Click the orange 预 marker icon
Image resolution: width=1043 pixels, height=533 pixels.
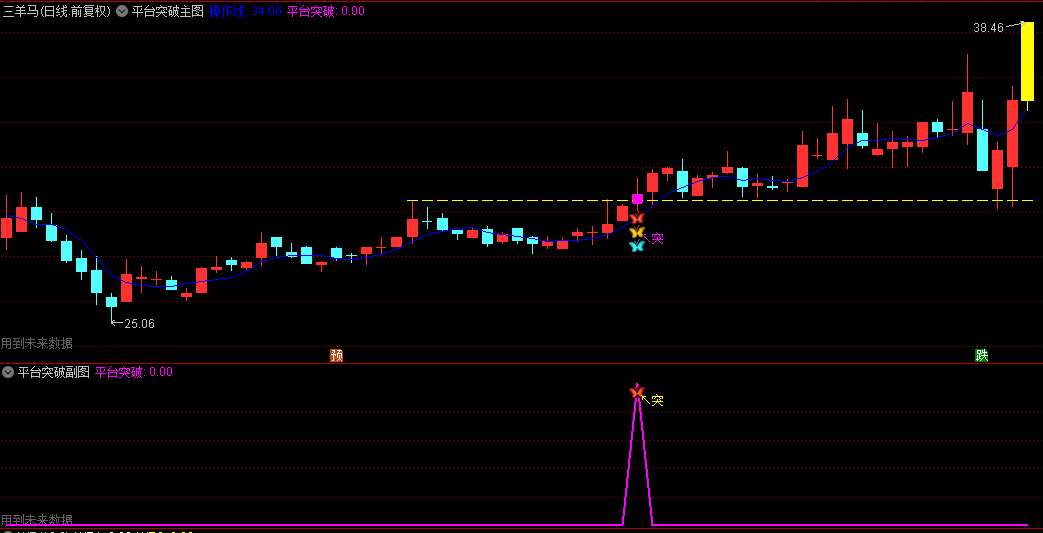337,355
